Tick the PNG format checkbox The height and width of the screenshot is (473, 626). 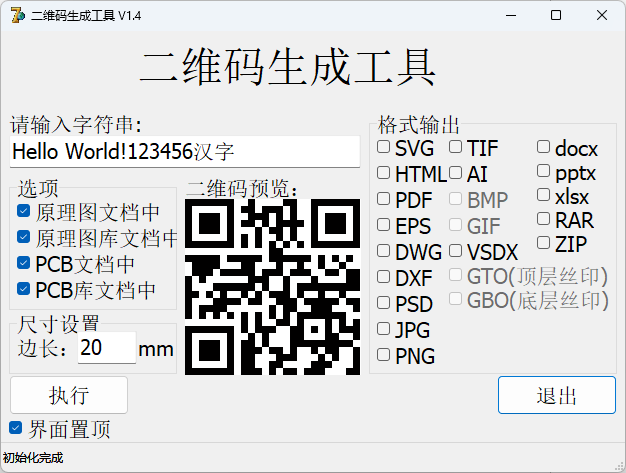[x=383, y=355]
